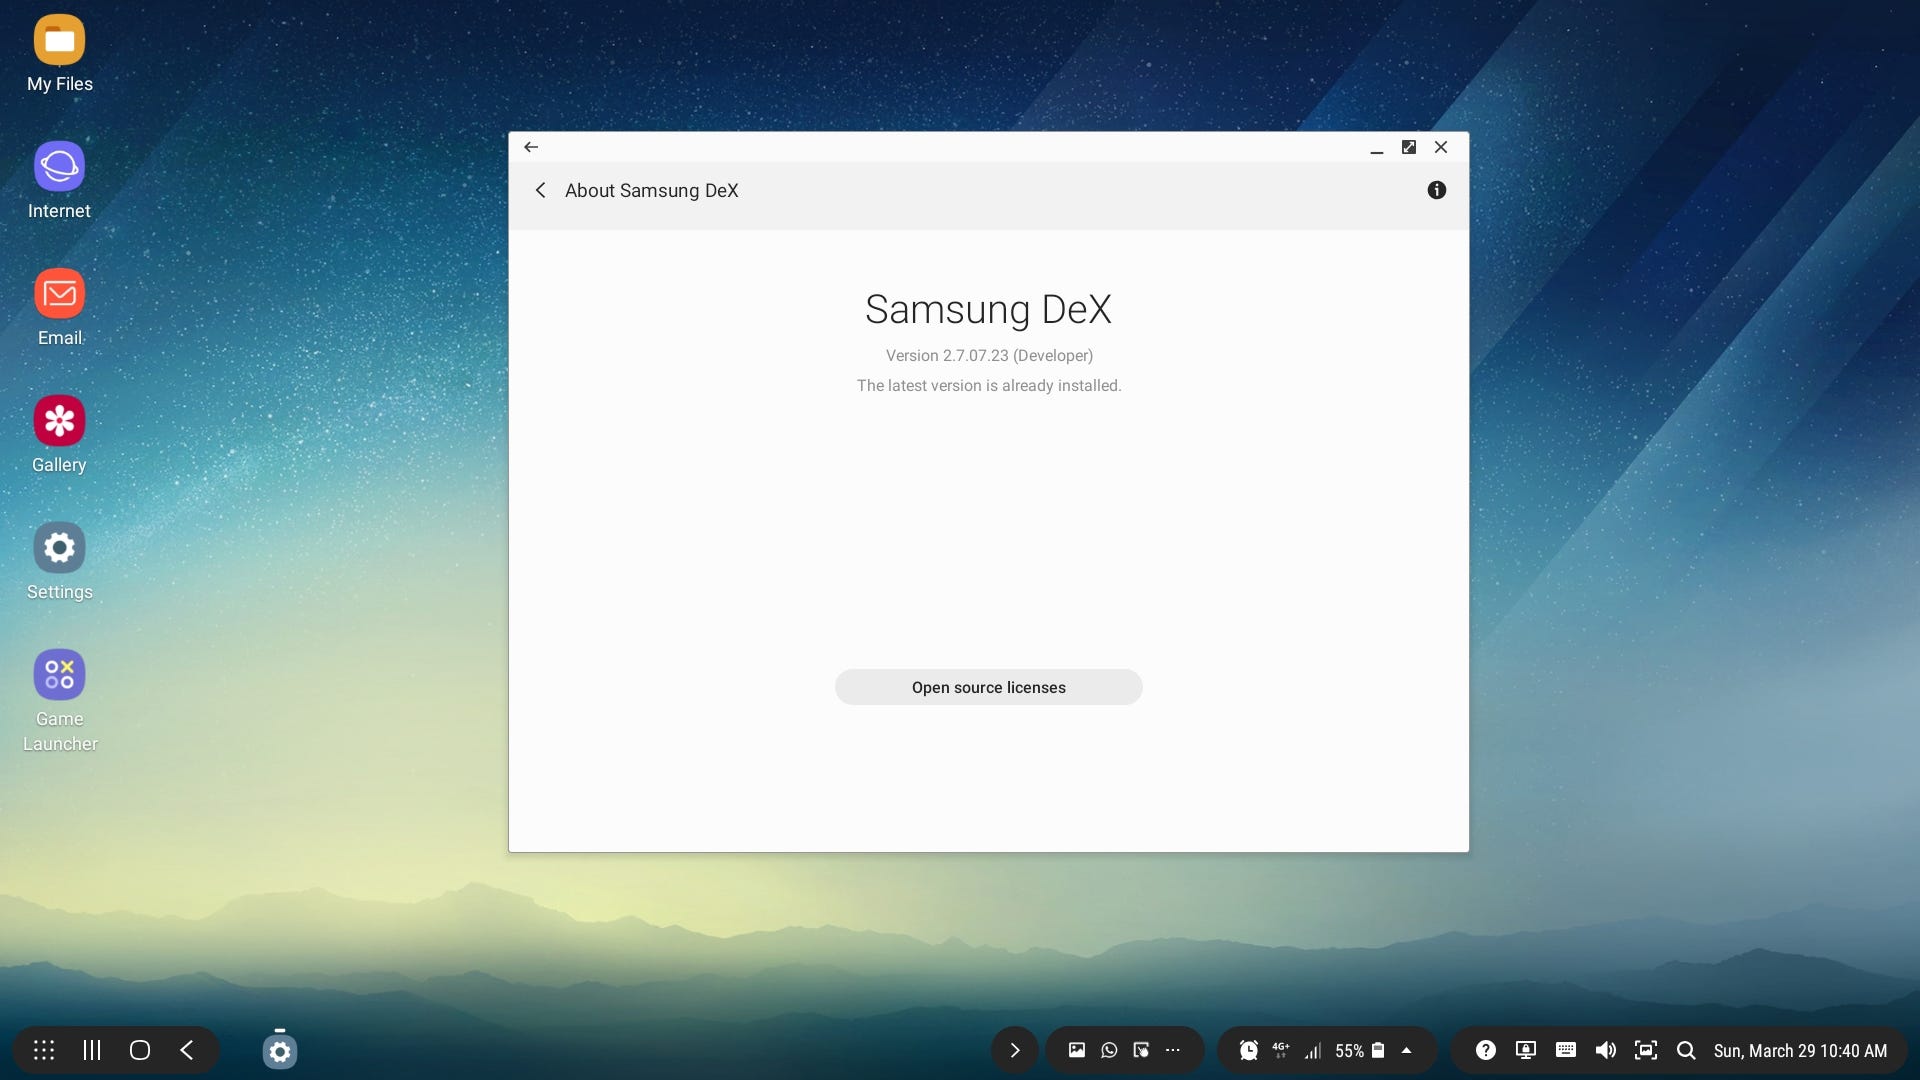Viewport: 1920px width, 1080px height.
Task: Open the volume speaker control
Action: click(1606, 1050)
